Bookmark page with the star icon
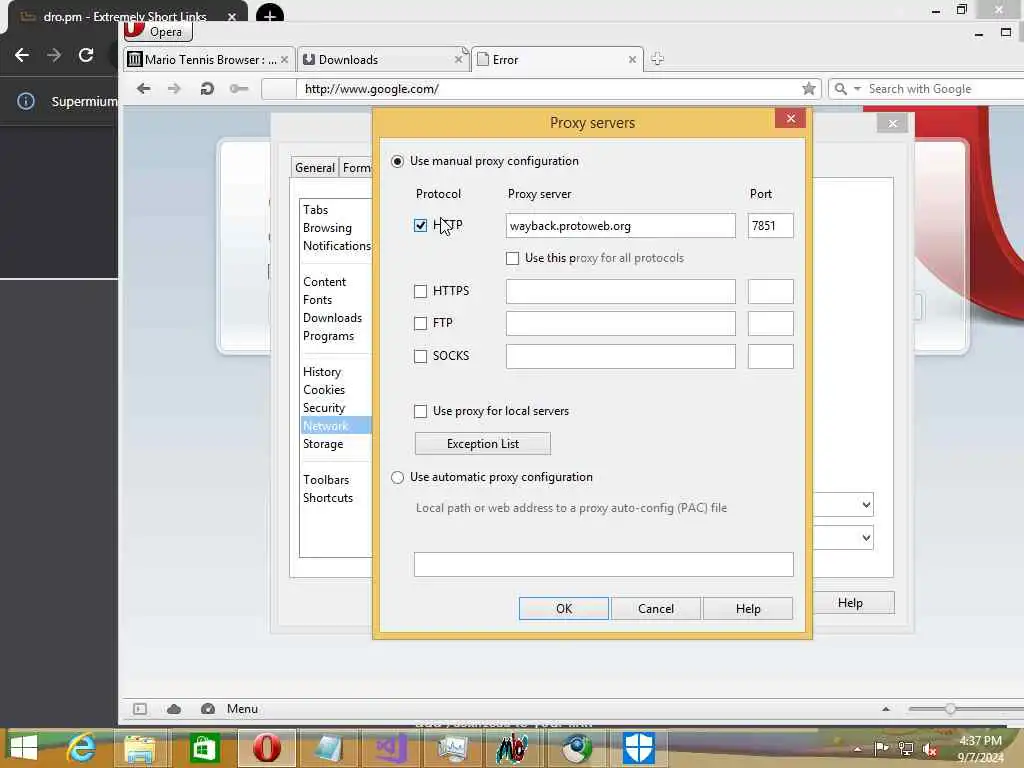The image size is (1024, 768). [x=808, y=88]
